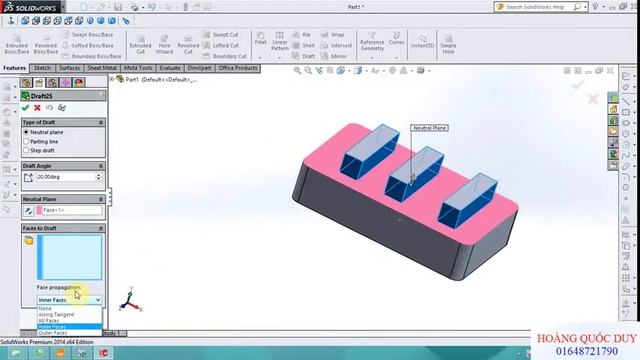Switch to the Evaluate tab
The height and width of the screenshot is (360, 640).
(x=170, y=68)
